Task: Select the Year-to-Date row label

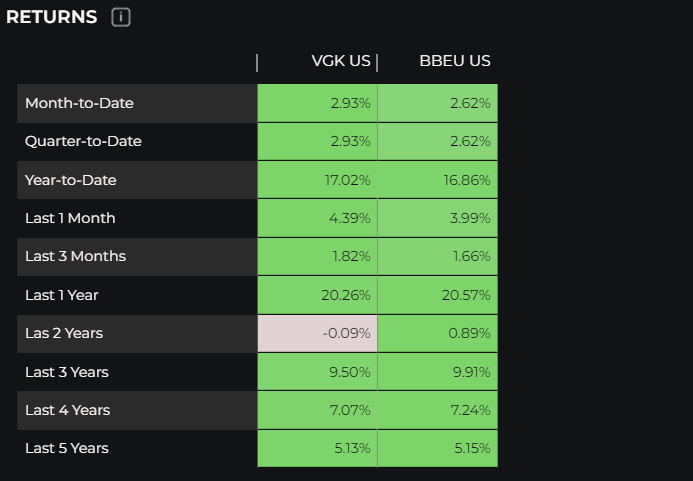Action: 71,180
